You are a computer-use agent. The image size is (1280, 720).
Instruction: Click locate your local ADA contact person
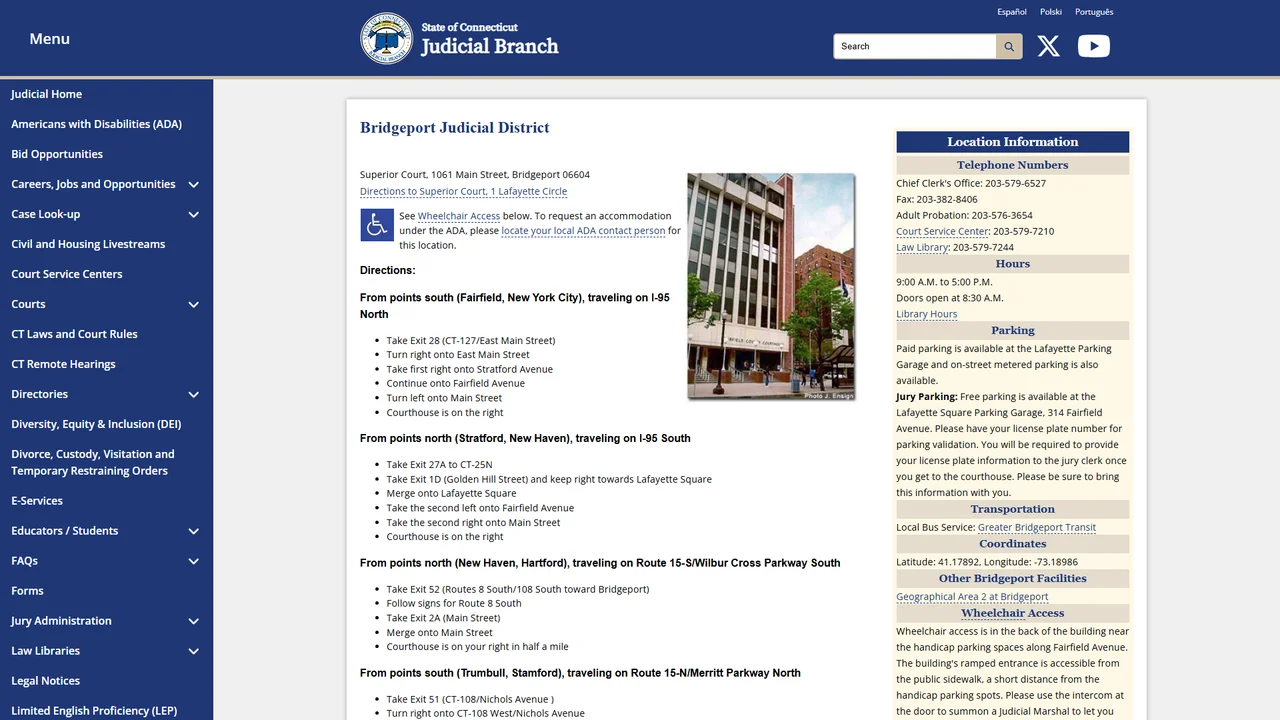583,230
